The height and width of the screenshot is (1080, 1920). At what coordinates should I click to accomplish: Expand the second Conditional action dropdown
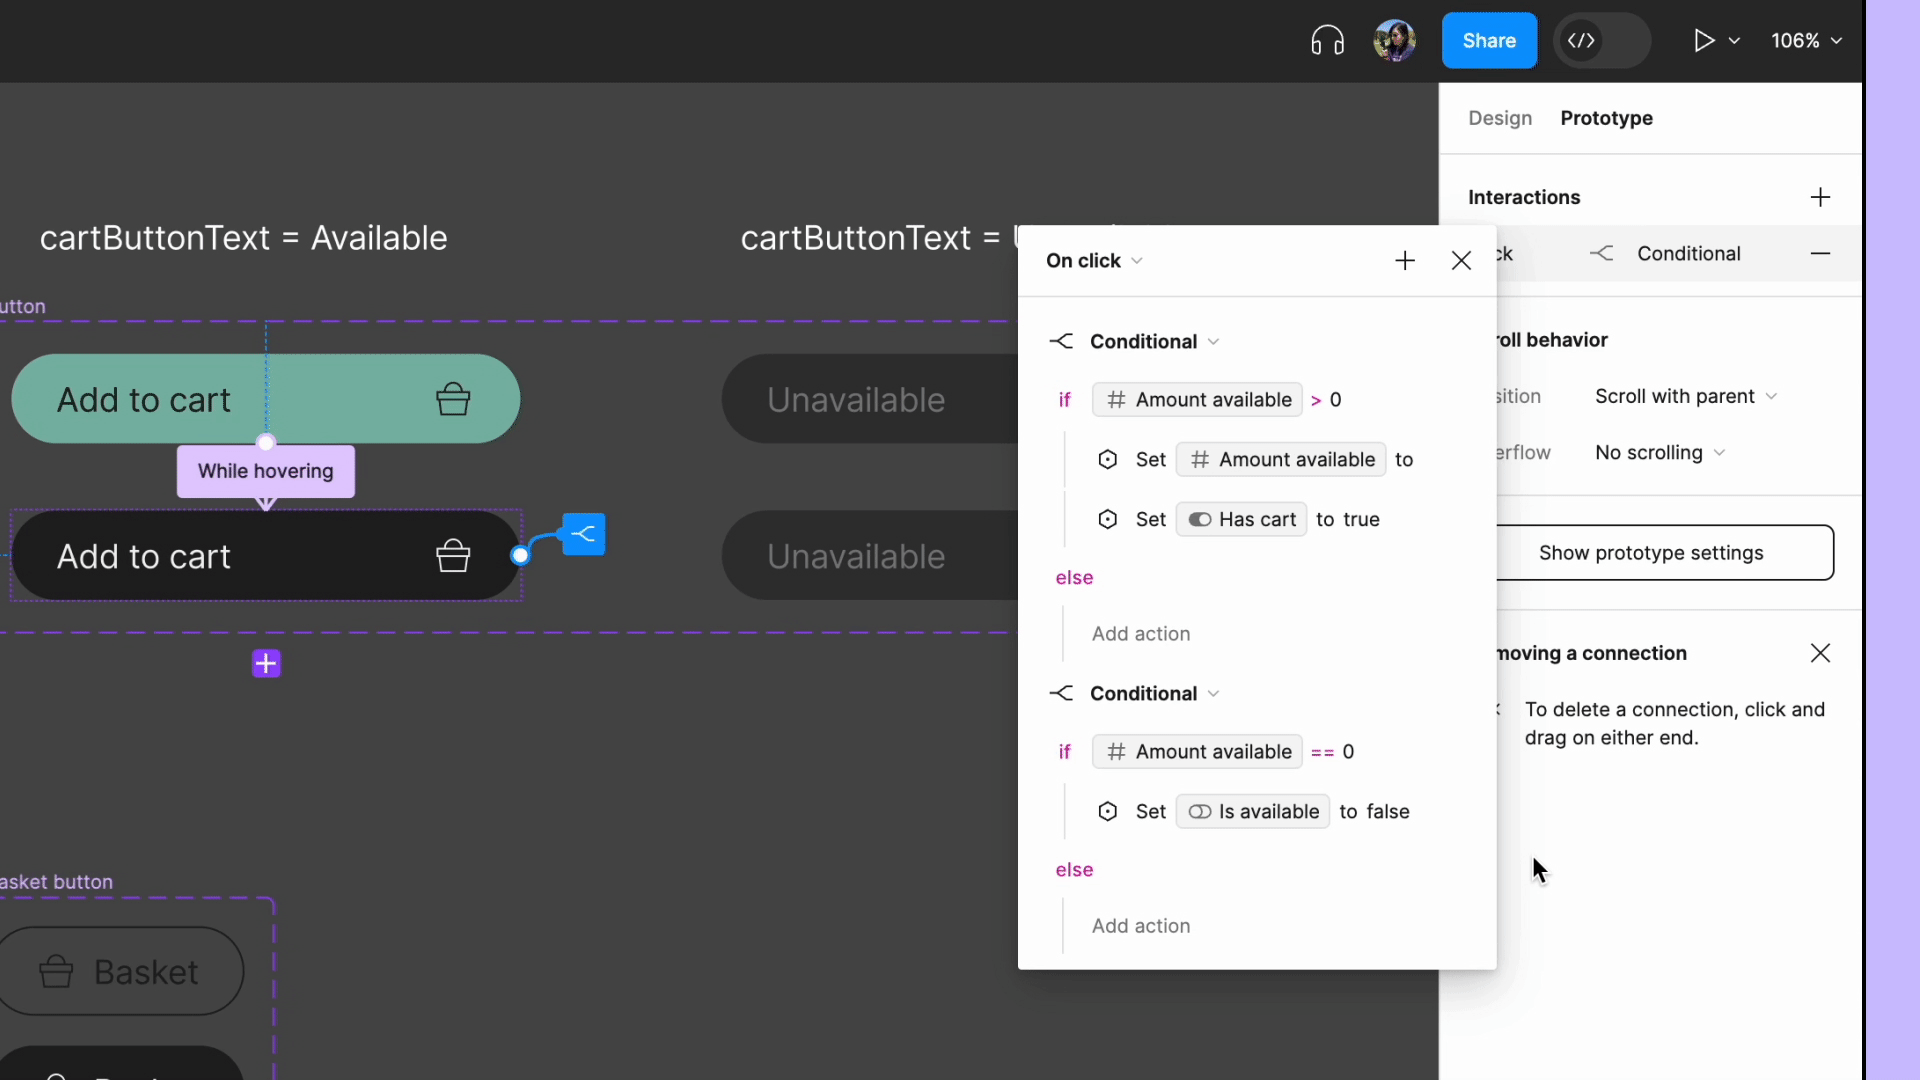(x=1213, y=694)
